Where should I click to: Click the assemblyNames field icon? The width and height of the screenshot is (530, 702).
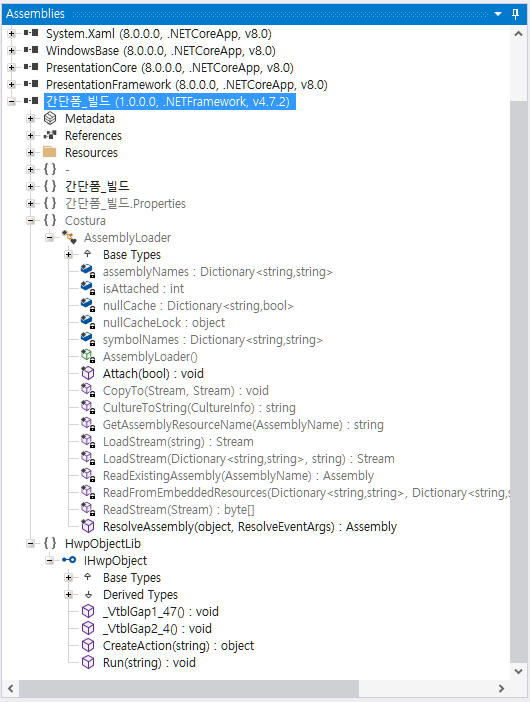(x=88, y=271)
